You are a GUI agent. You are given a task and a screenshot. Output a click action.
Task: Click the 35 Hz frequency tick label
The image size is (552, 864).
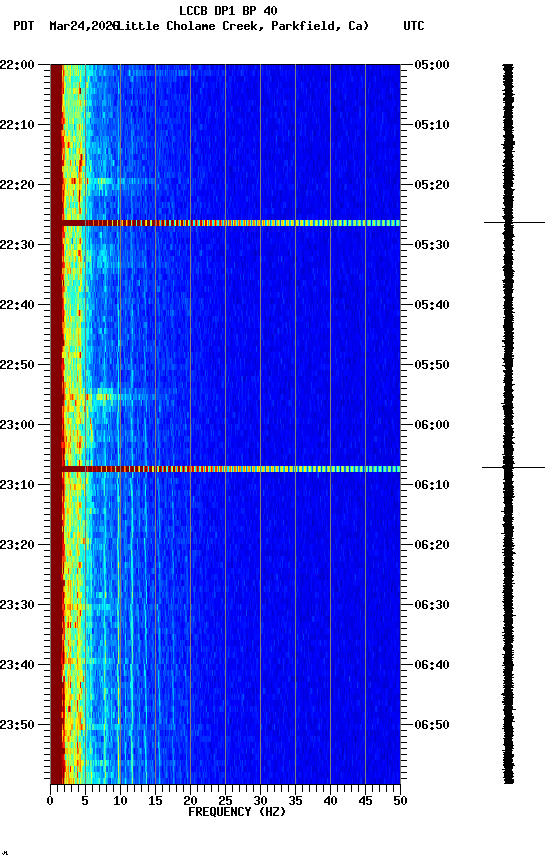(x=295, y=801)
